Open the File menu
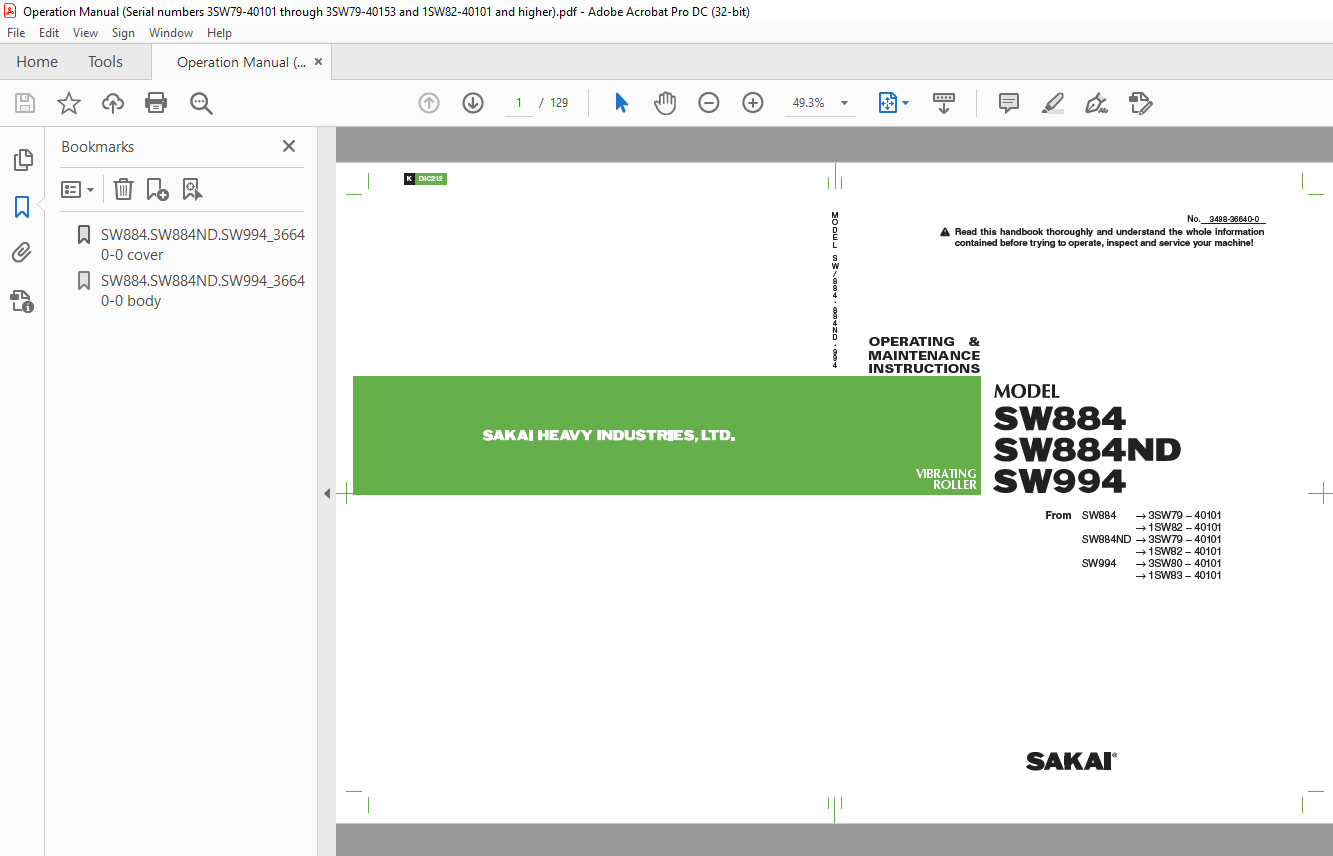Image resolution: width=1333 pixels, height=856 pixels. [x=16, y=33]
